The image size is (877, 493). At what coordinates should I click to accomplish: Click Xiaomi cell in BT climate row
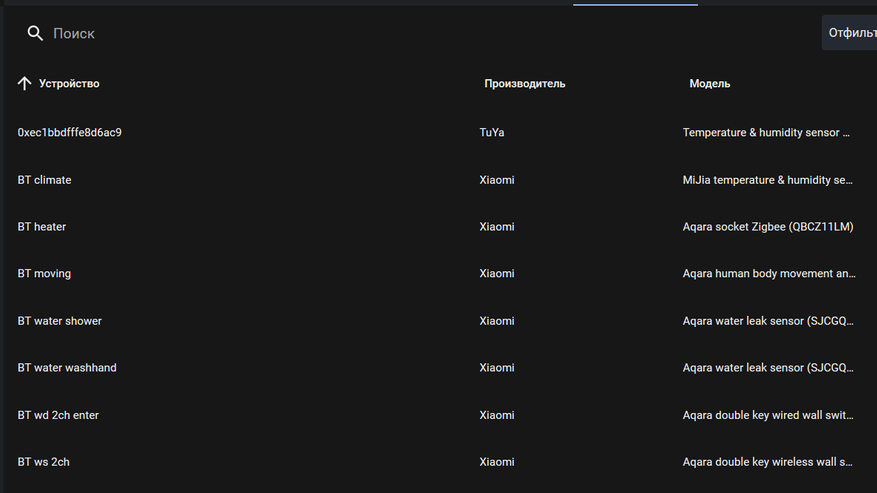(x=497, y=180)
